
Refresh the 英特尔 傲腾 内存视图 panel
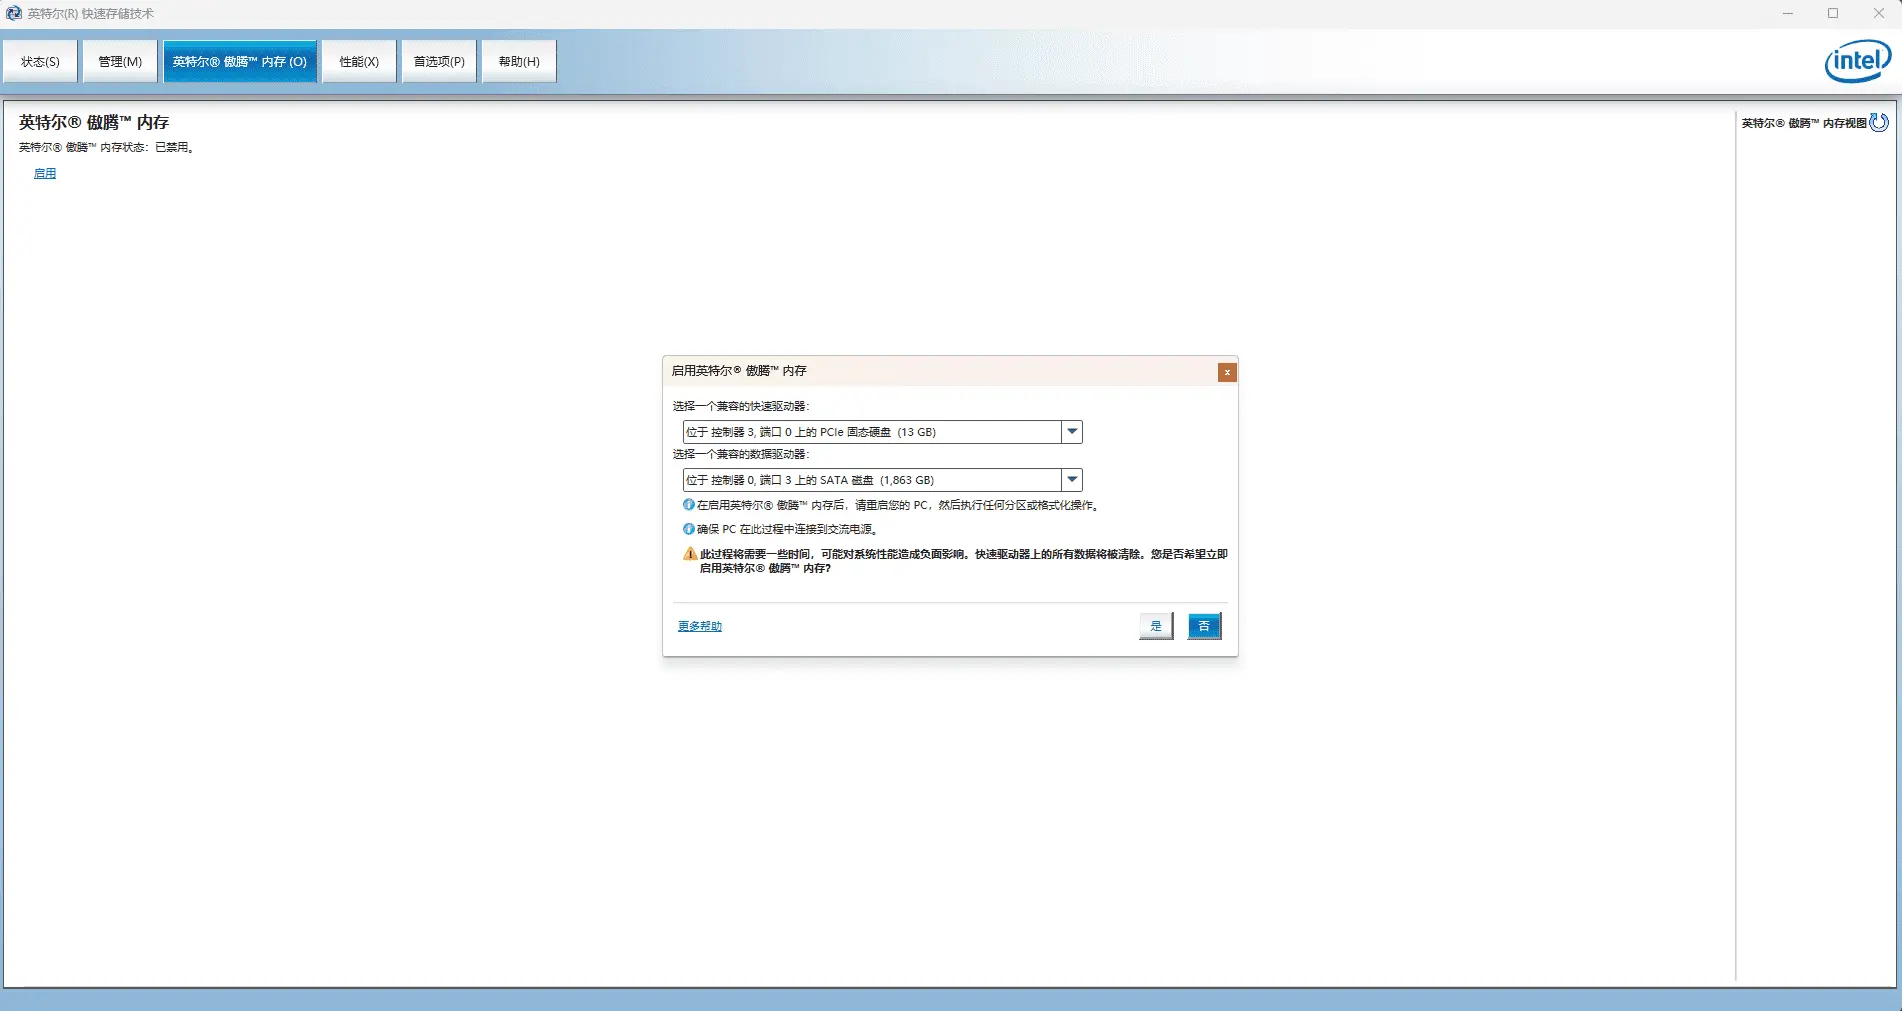click(x=1879, y=122)
